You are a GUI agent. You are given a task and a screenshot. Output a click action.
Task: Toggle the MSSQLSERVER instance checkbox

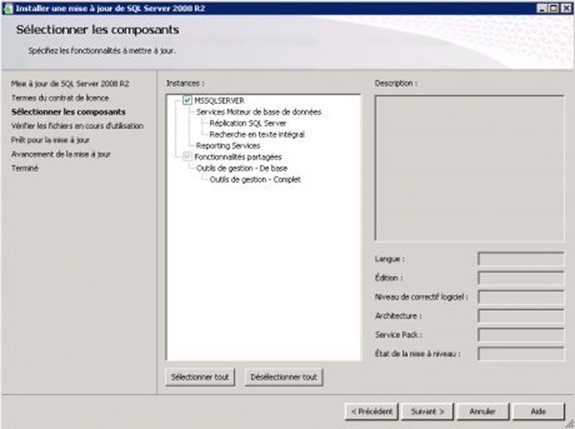tap(187, 100)
